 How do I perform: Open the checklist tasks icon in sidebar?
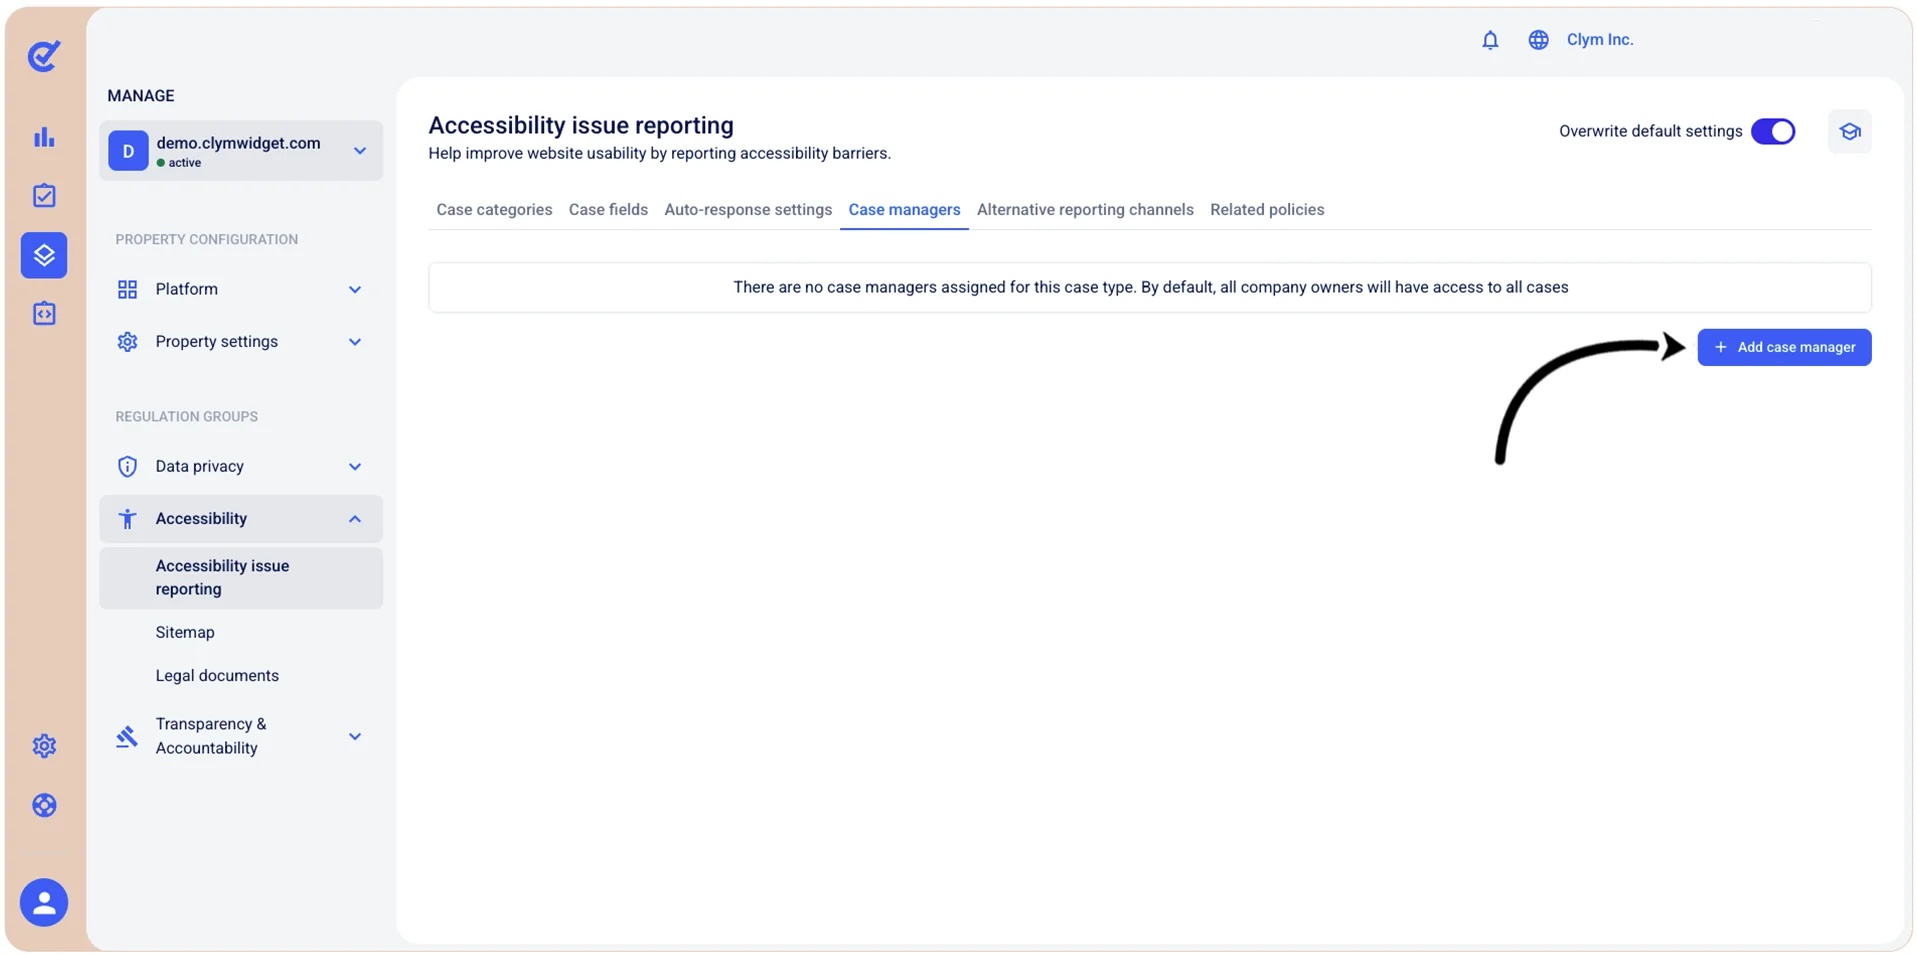pyautogui.click(x=44, y=196)
